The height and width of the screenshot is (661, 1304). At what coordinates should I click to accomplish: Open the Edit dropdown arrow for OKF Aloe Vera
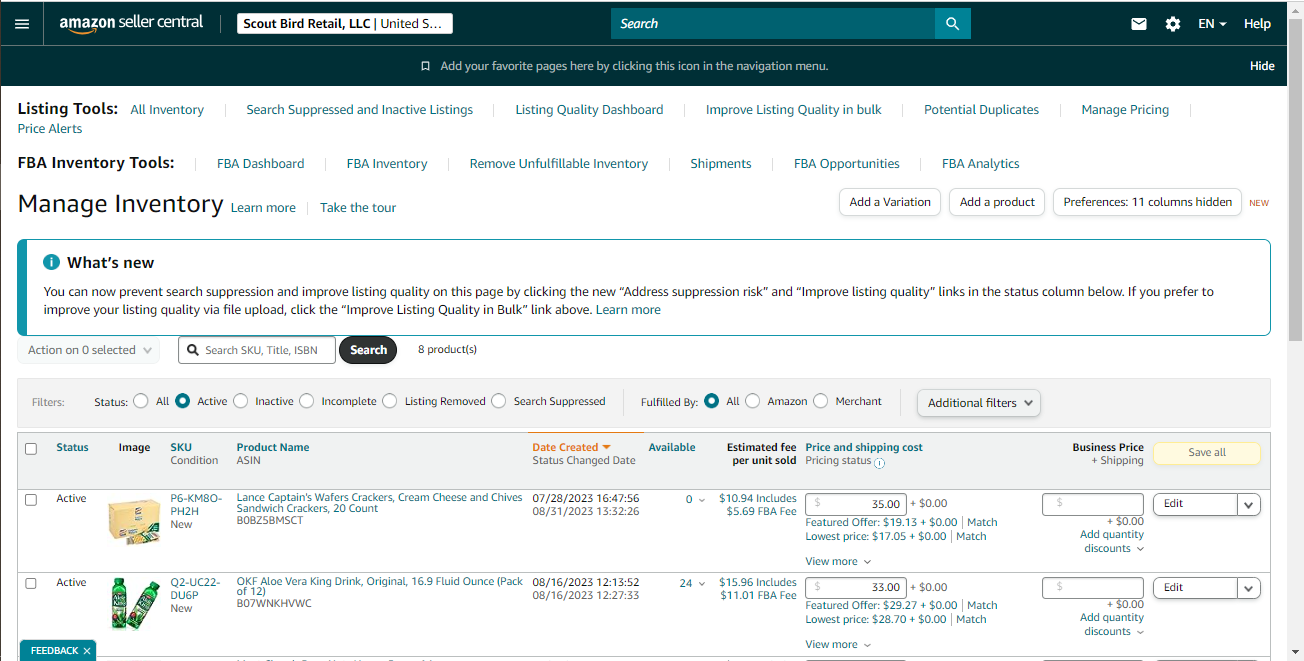[x=1249, y=589]
